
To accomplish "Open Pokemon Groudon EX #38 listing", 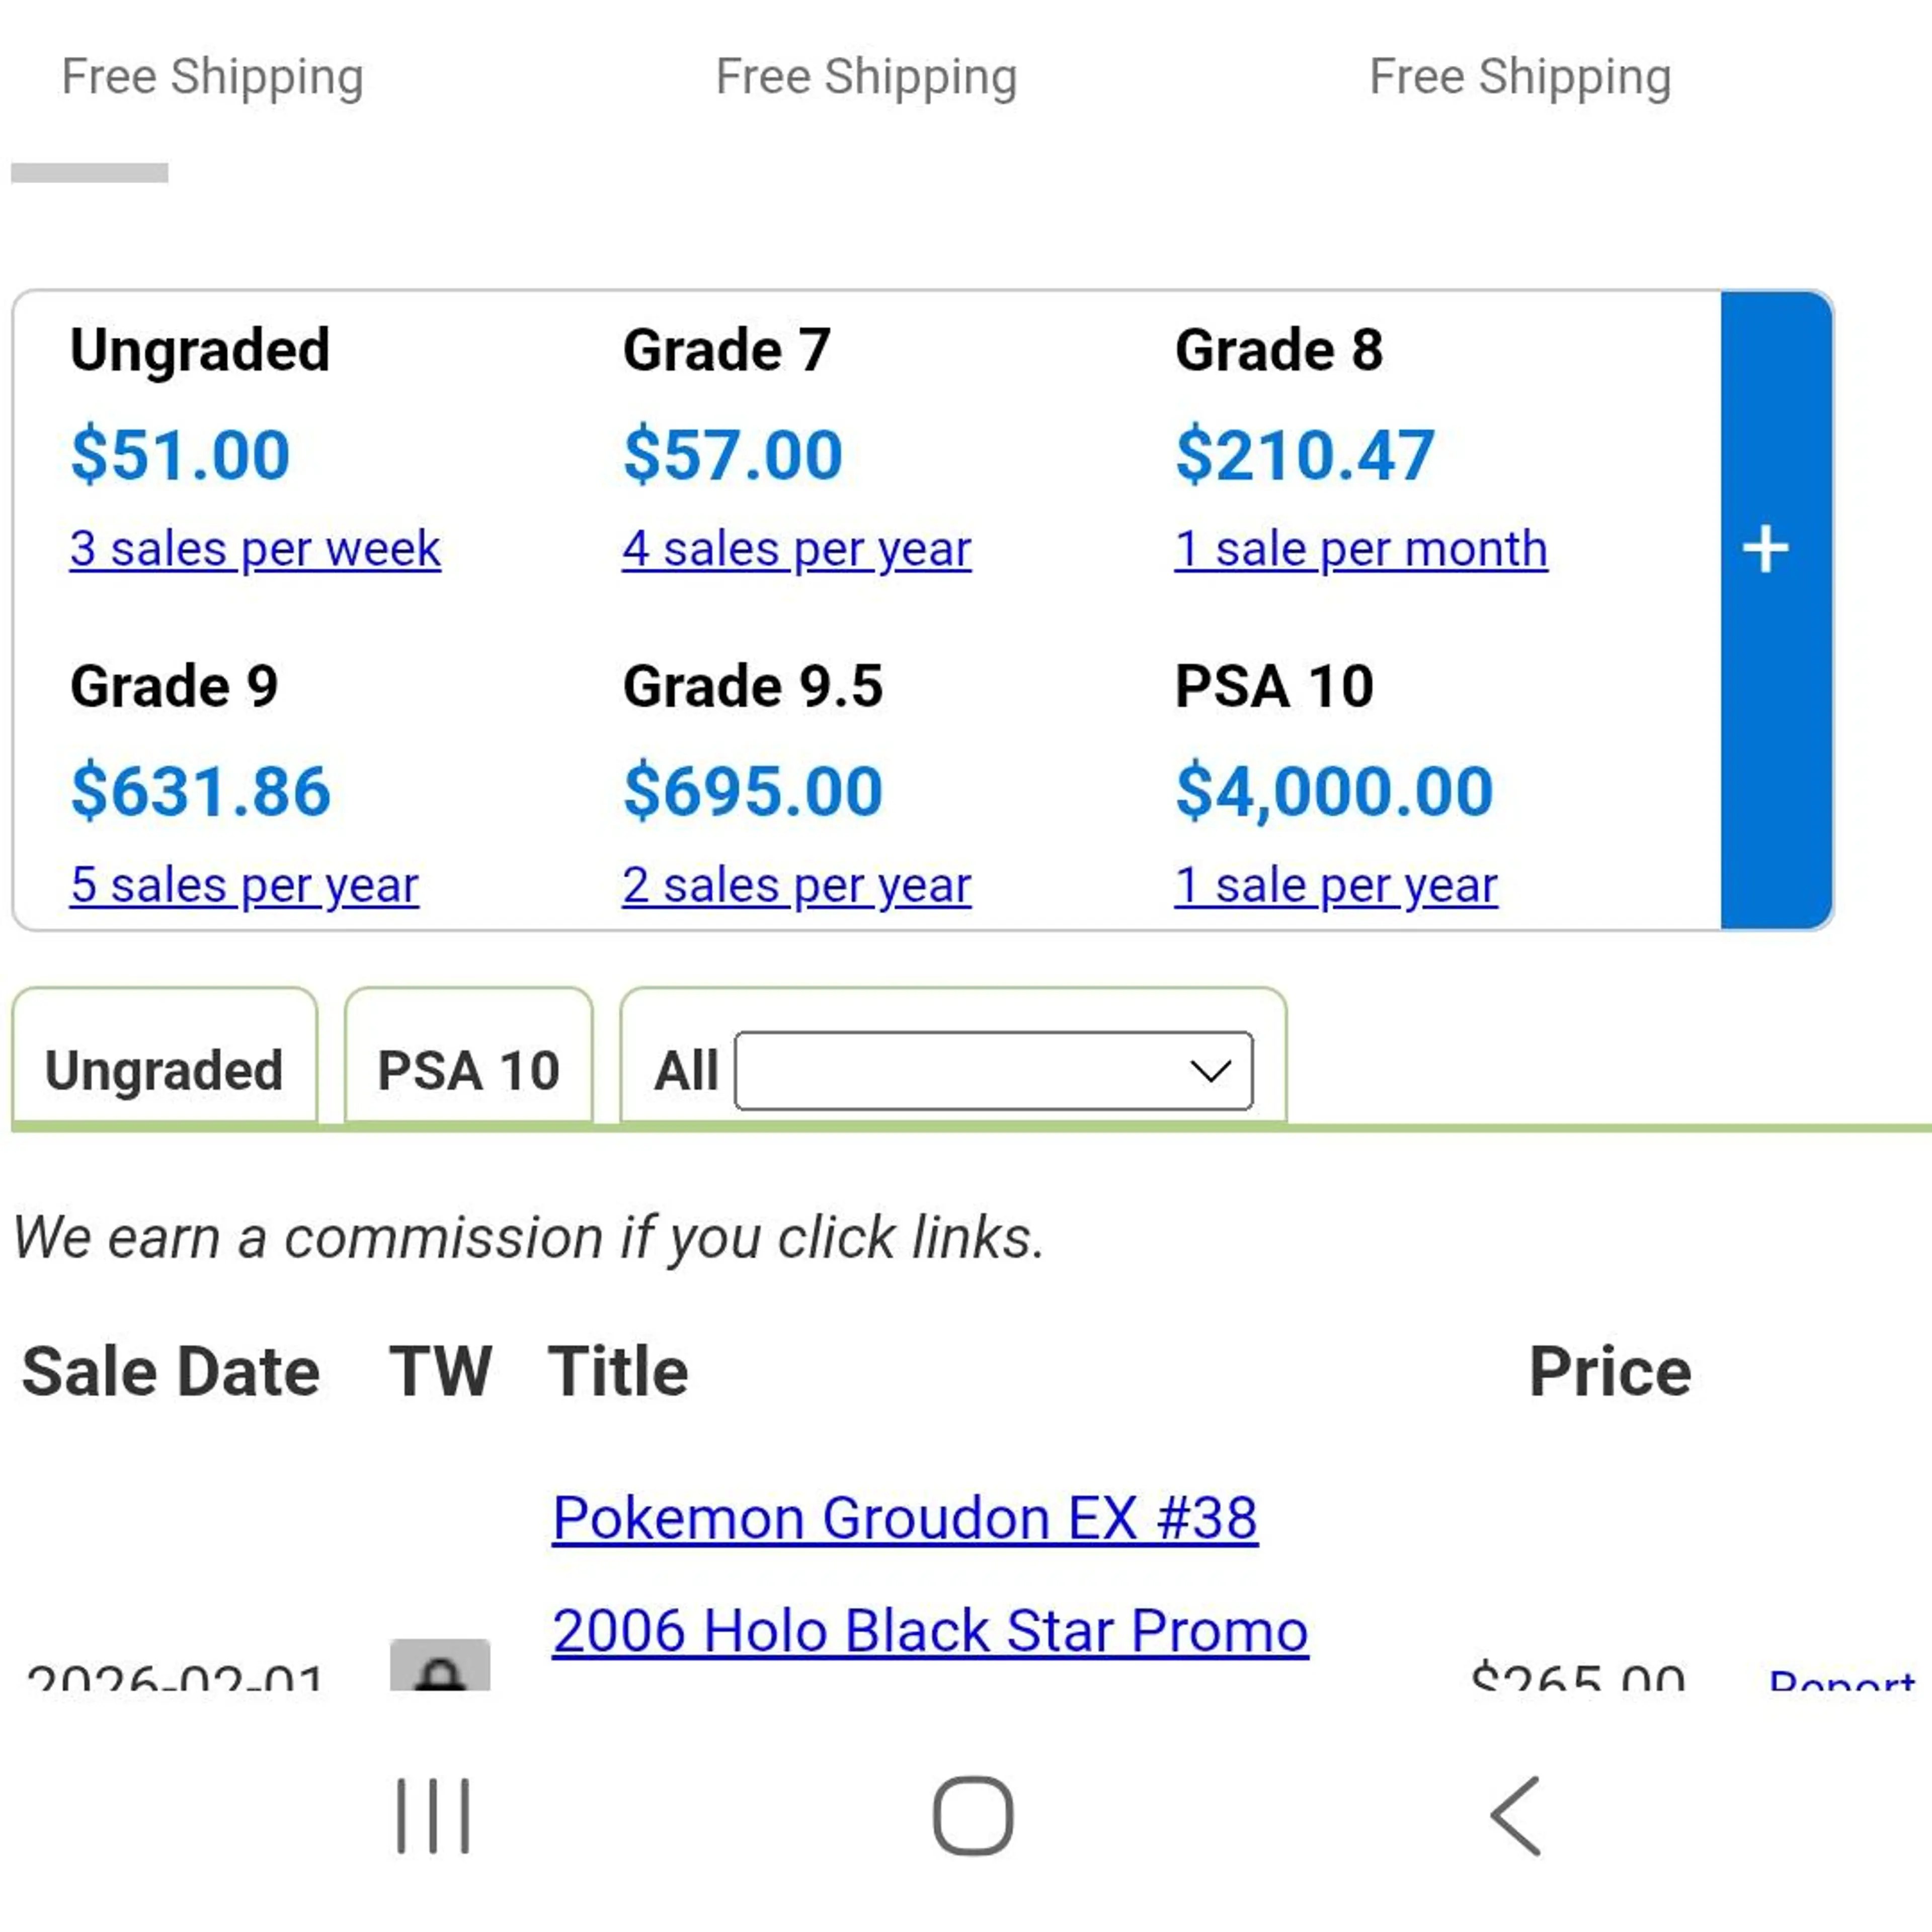I will 905,1518.
